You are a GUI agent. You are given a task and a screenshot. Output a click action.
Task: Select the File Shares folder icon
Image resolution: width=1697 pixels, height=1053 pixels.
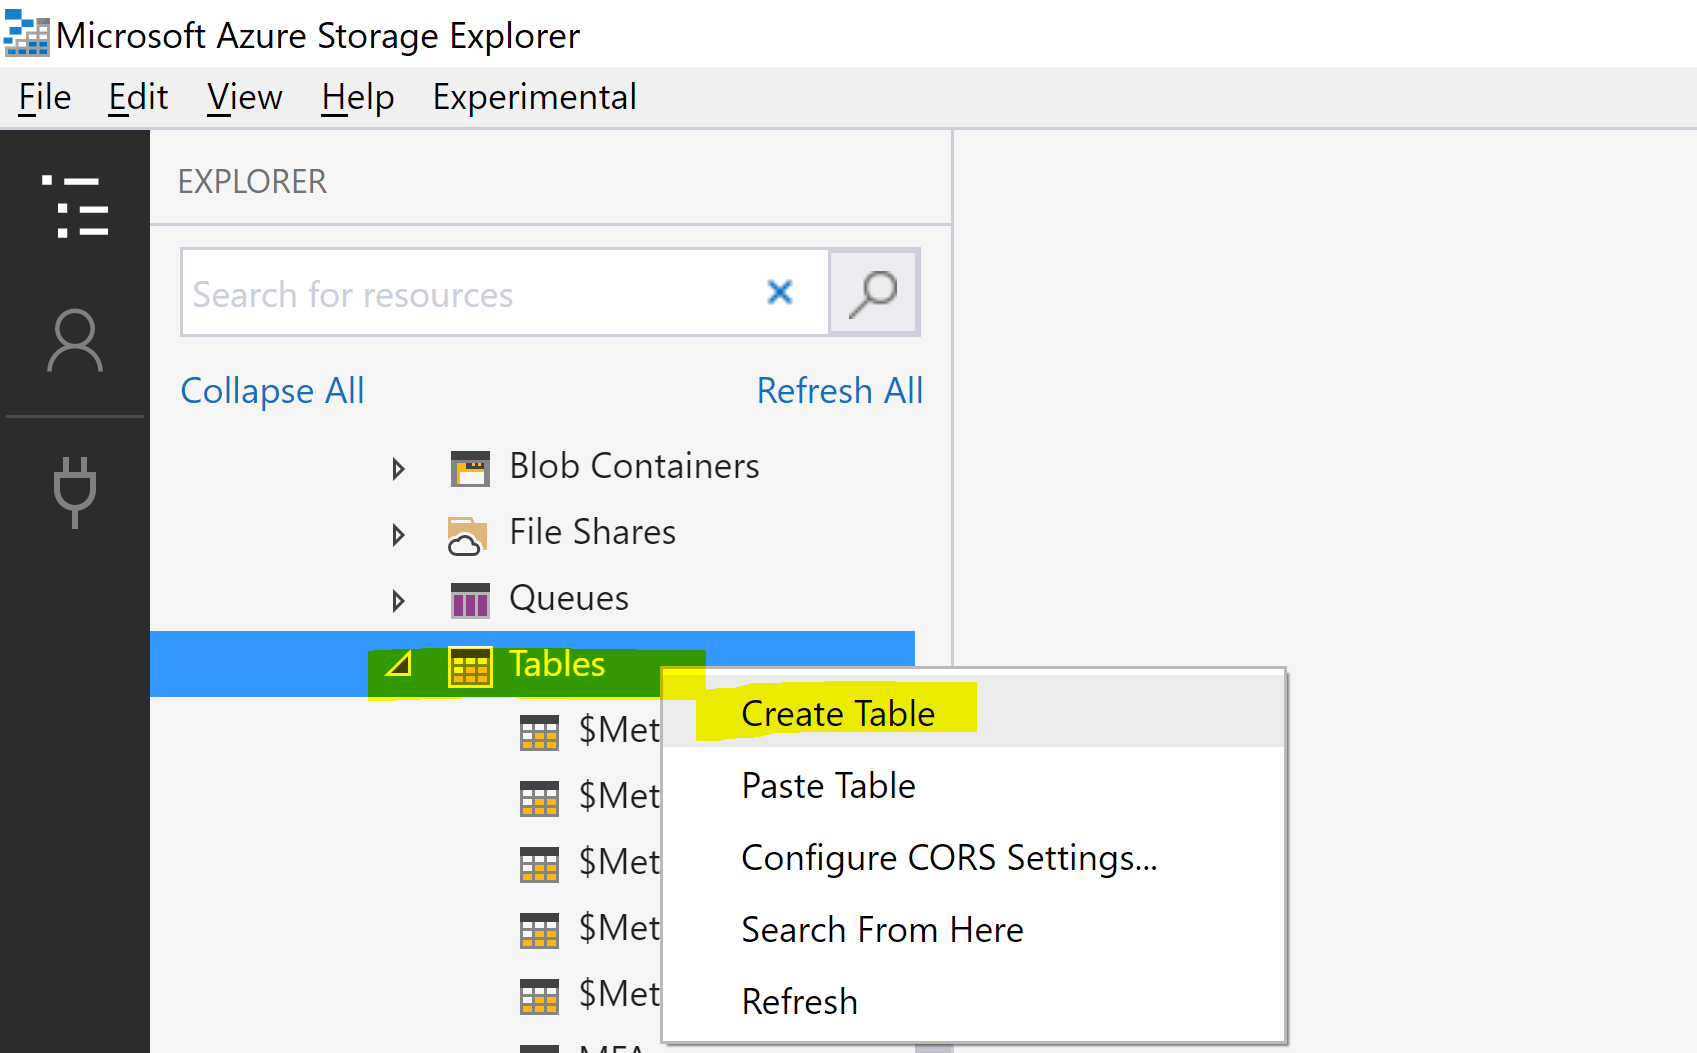point(468,533)
